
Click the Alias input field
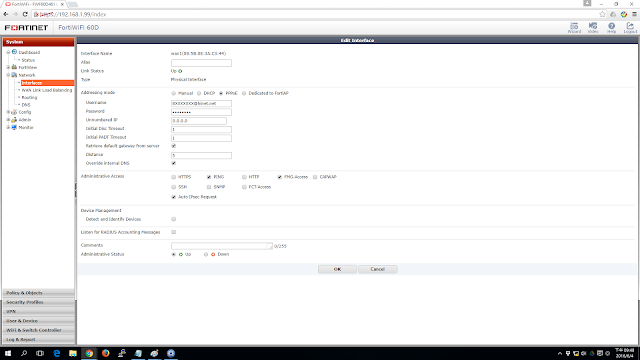click(201, 63)
